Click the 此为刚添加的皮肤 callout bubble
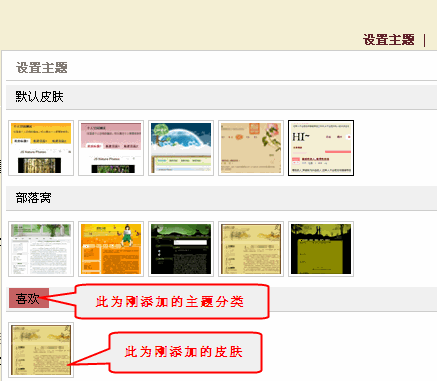Viewport: 437px width, 381px height. (x=185, y=352)
